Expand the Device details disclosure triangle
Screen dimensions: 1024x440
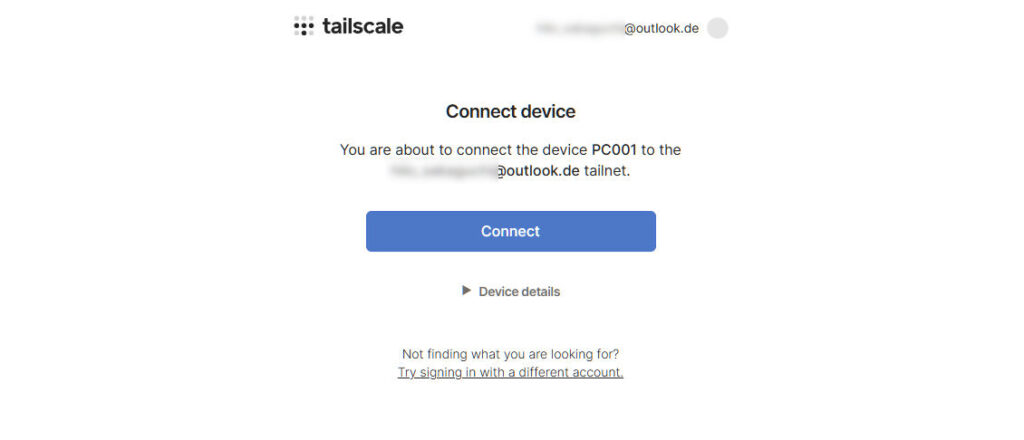[x=466, y=291]
